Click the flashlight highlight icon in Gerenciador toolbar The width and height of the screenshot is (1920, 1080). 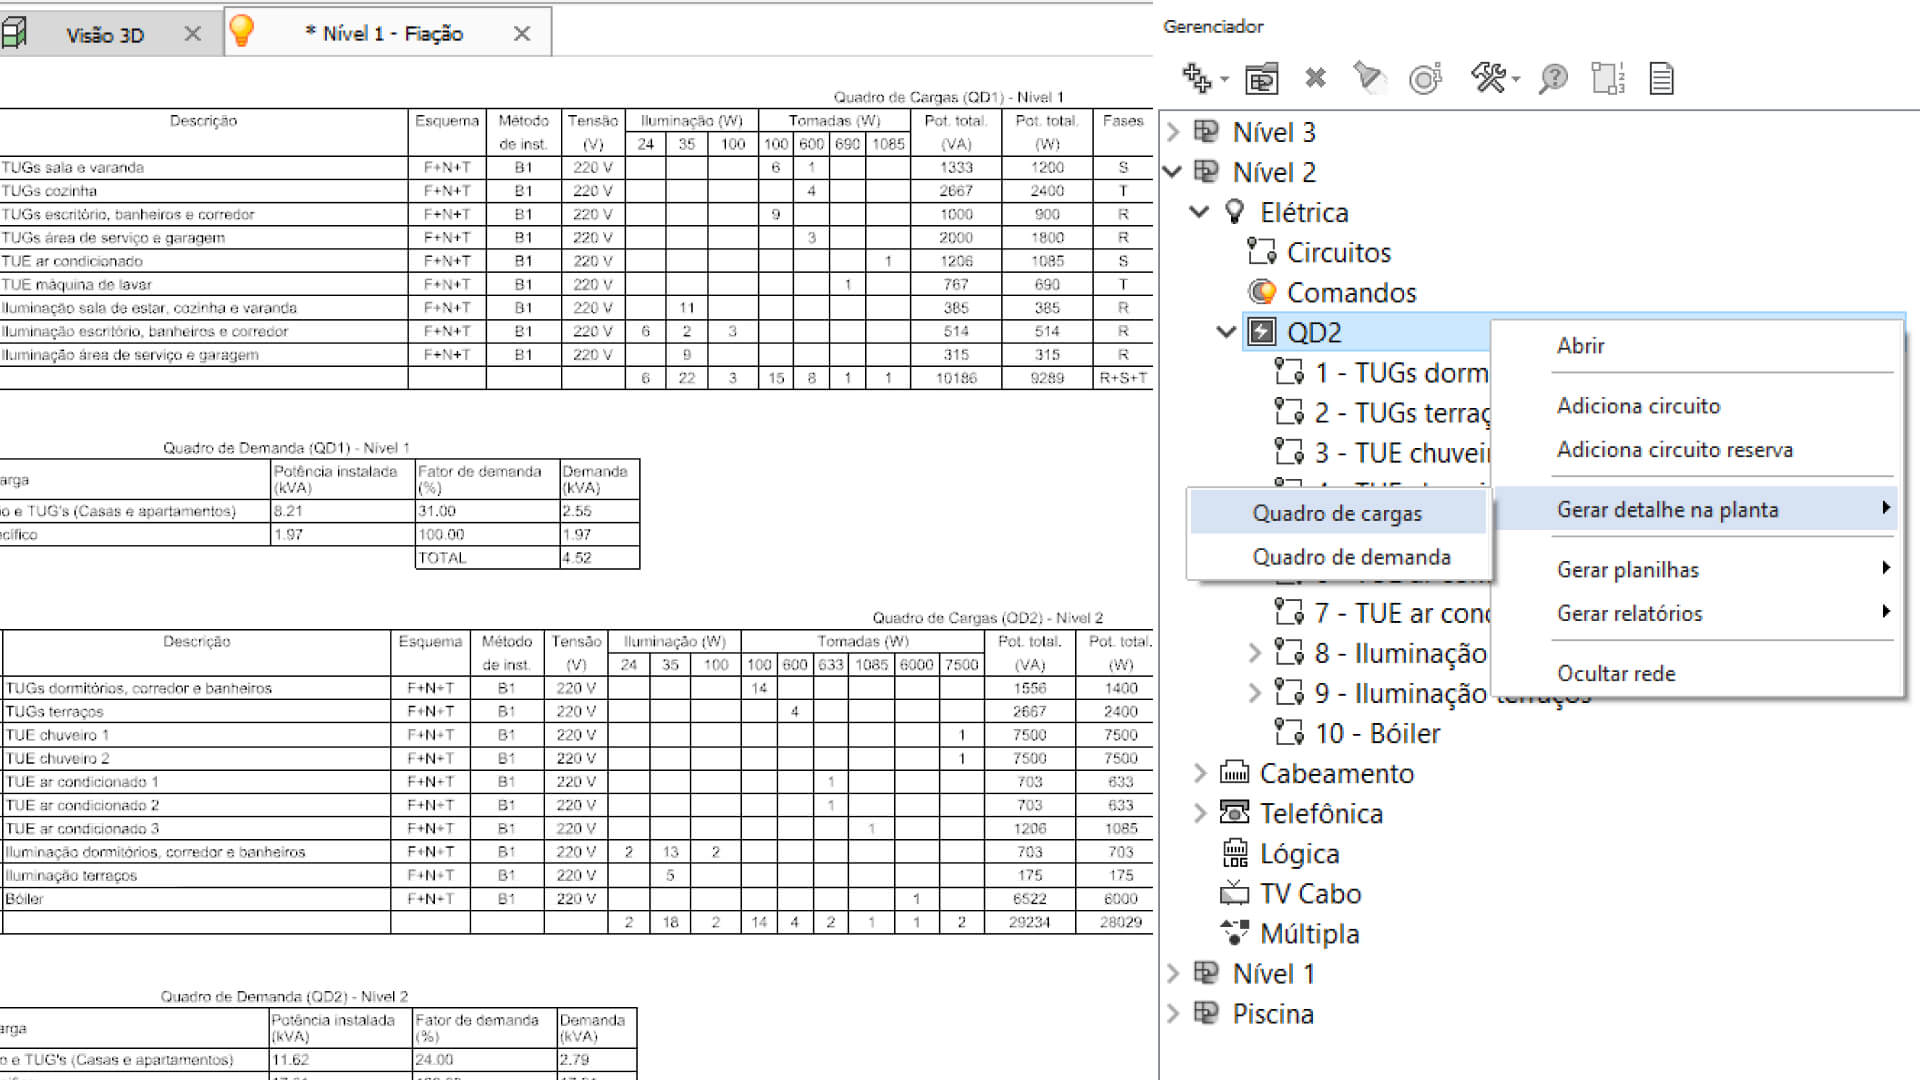pyautogui.click(x=1368, y=77)
